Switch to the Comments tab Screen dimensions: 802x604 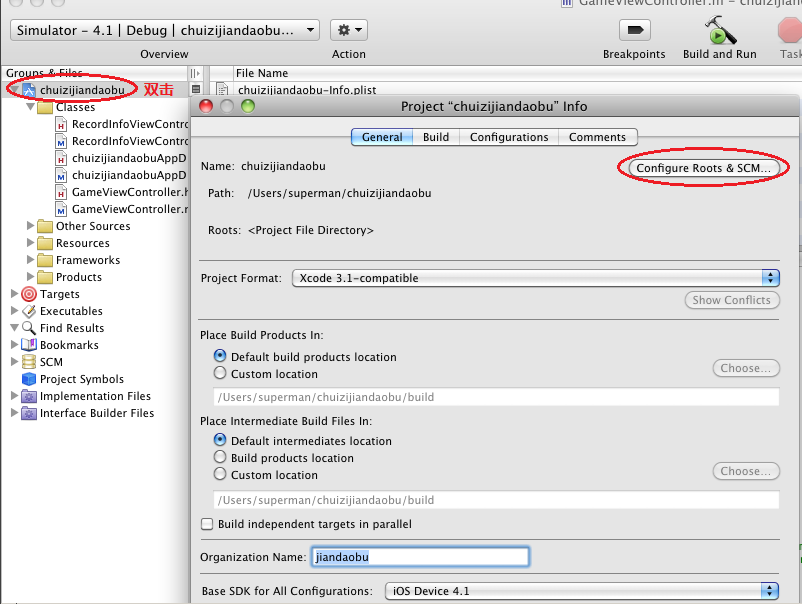pyautogui.click(x=597, y=137)
